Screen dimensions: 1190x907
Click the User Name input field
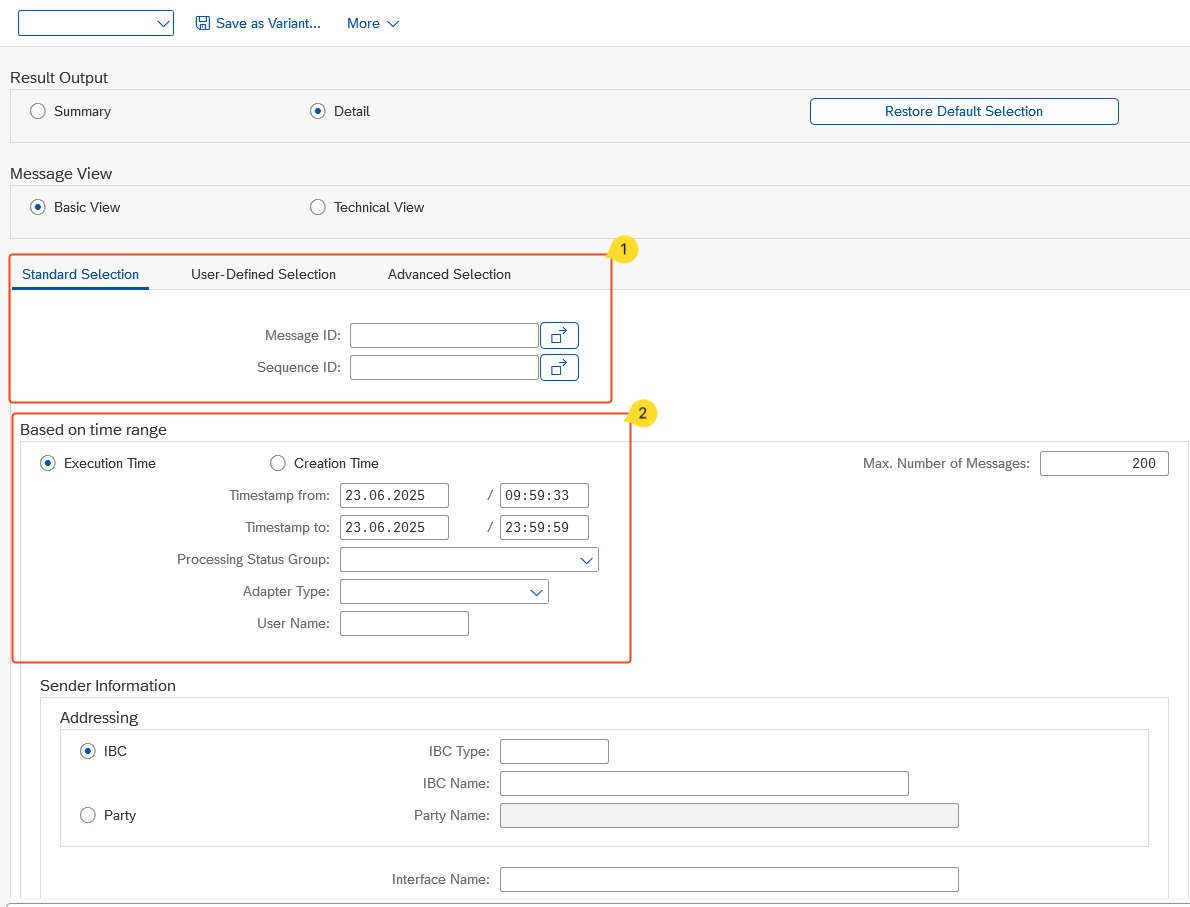(x=404, y=623)
